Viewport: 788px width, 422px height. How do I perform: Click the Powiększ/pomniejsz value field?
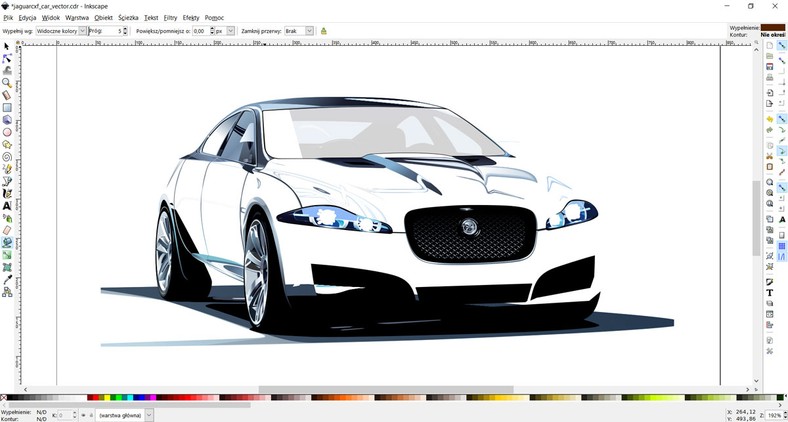pos(201,31)
